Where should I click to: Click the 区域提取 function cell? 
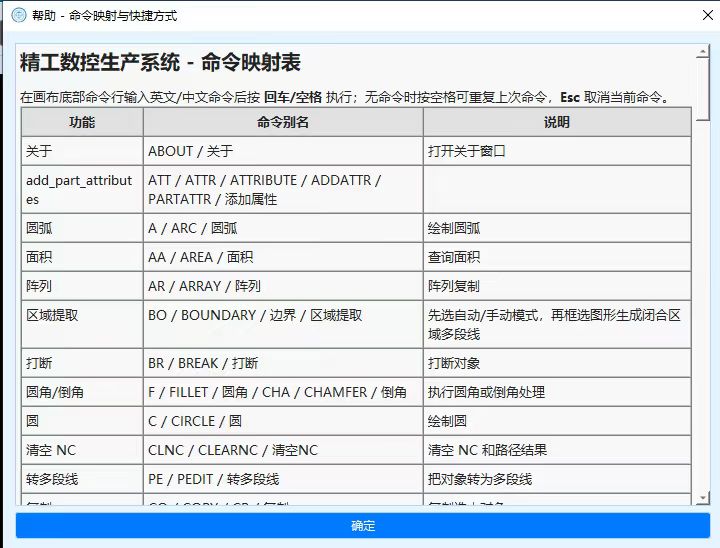coord(82,324)
